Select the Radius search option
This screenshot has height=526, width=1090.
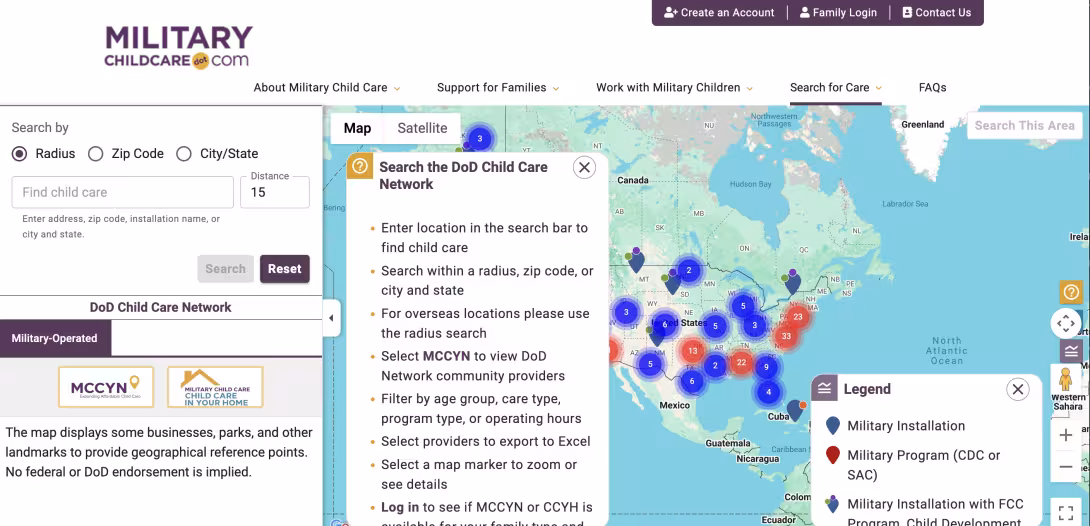pyautogui.click(x=19, y=154)
